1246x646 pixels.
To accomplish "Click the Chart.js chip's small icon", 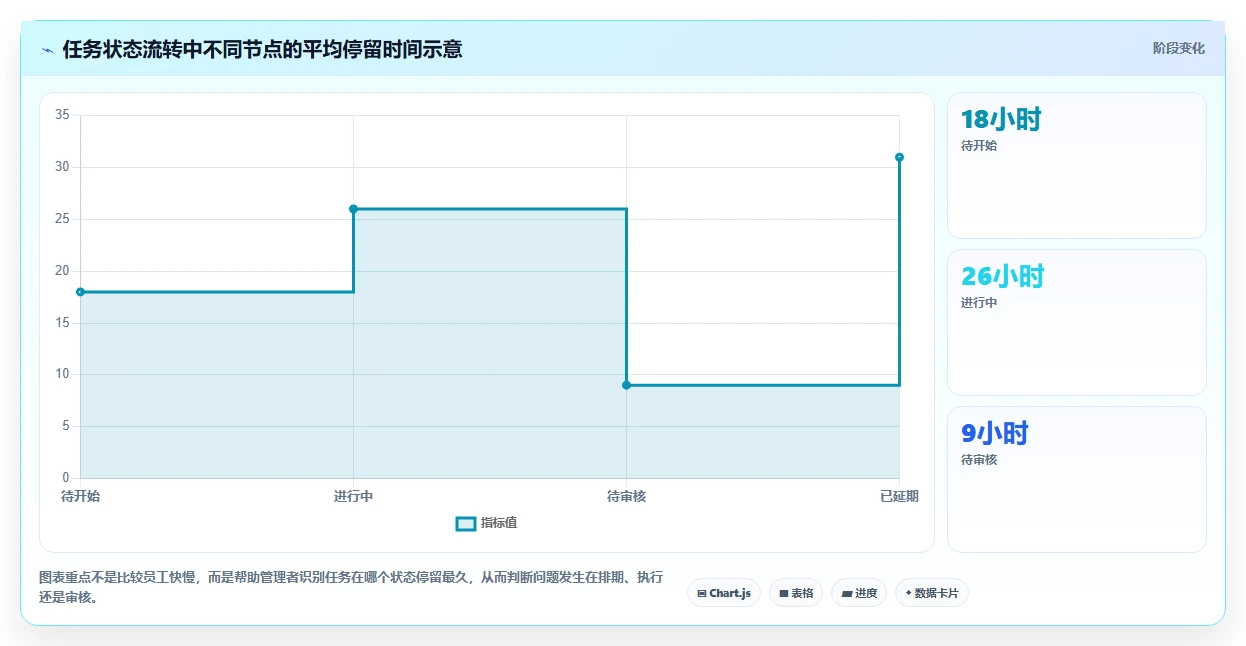I will click(702, 594).
